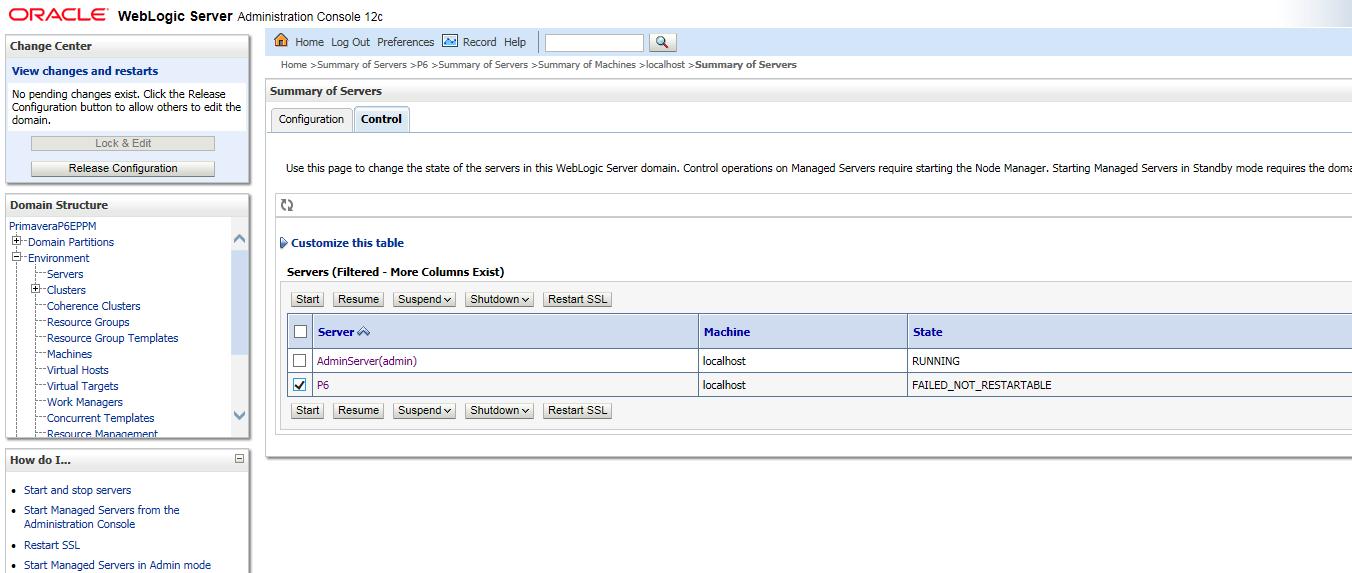Click localhost breadcrumb link

point(666,65)
